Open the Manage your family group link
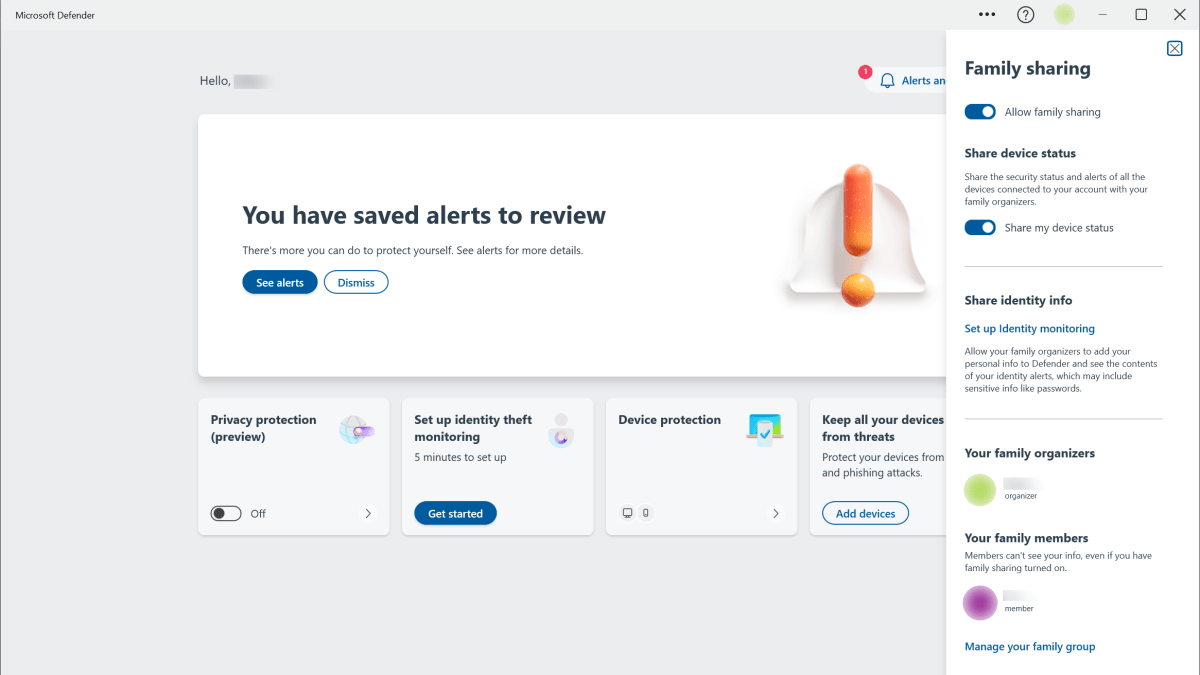This screenshot has height=675, width=1200. [x=1030, y=647]
